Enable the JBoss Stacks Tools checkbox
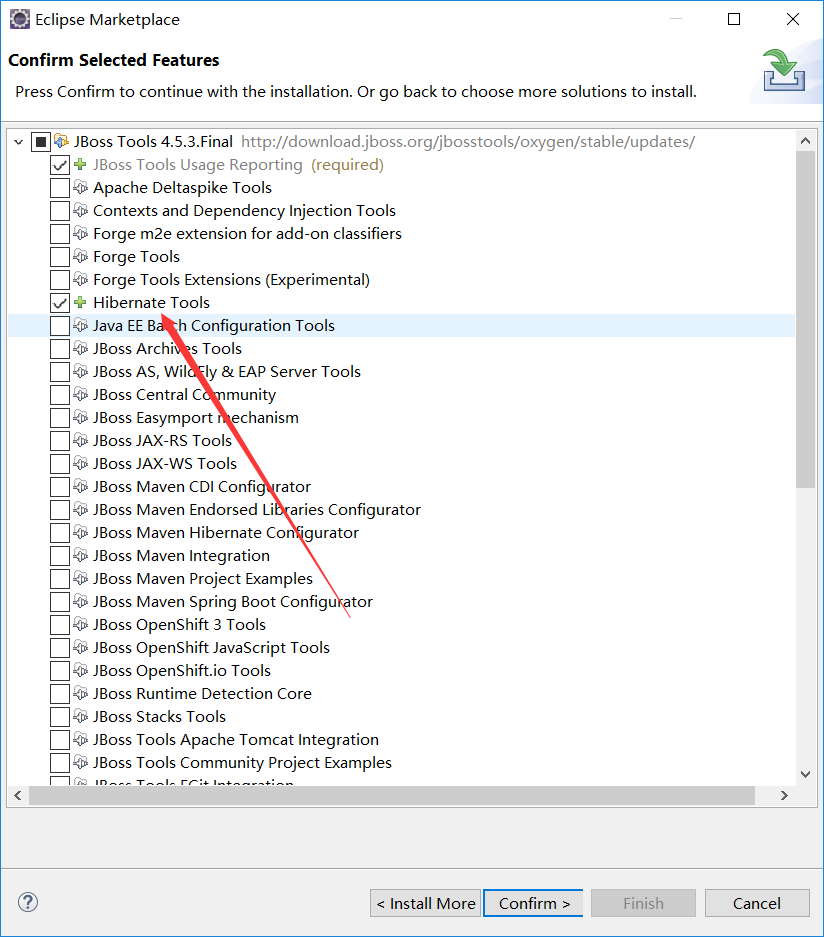This screenshot has height=937, width=824. (x=60, y=716)
